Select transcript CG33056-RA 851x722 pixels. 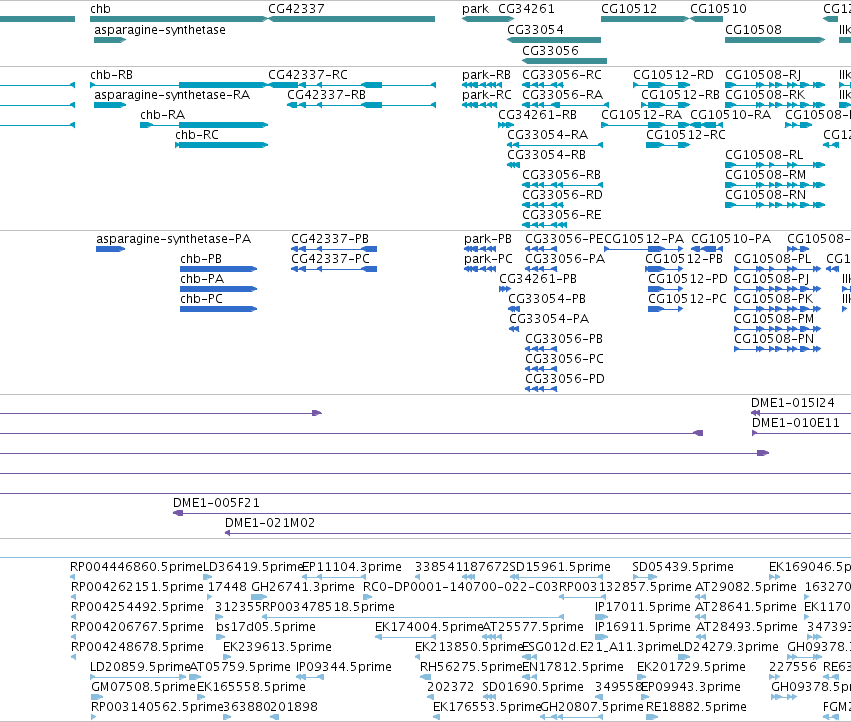(562, 95)
